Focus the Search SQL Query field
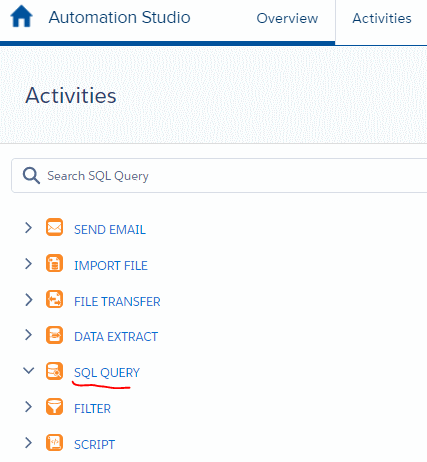 [219, 176]
